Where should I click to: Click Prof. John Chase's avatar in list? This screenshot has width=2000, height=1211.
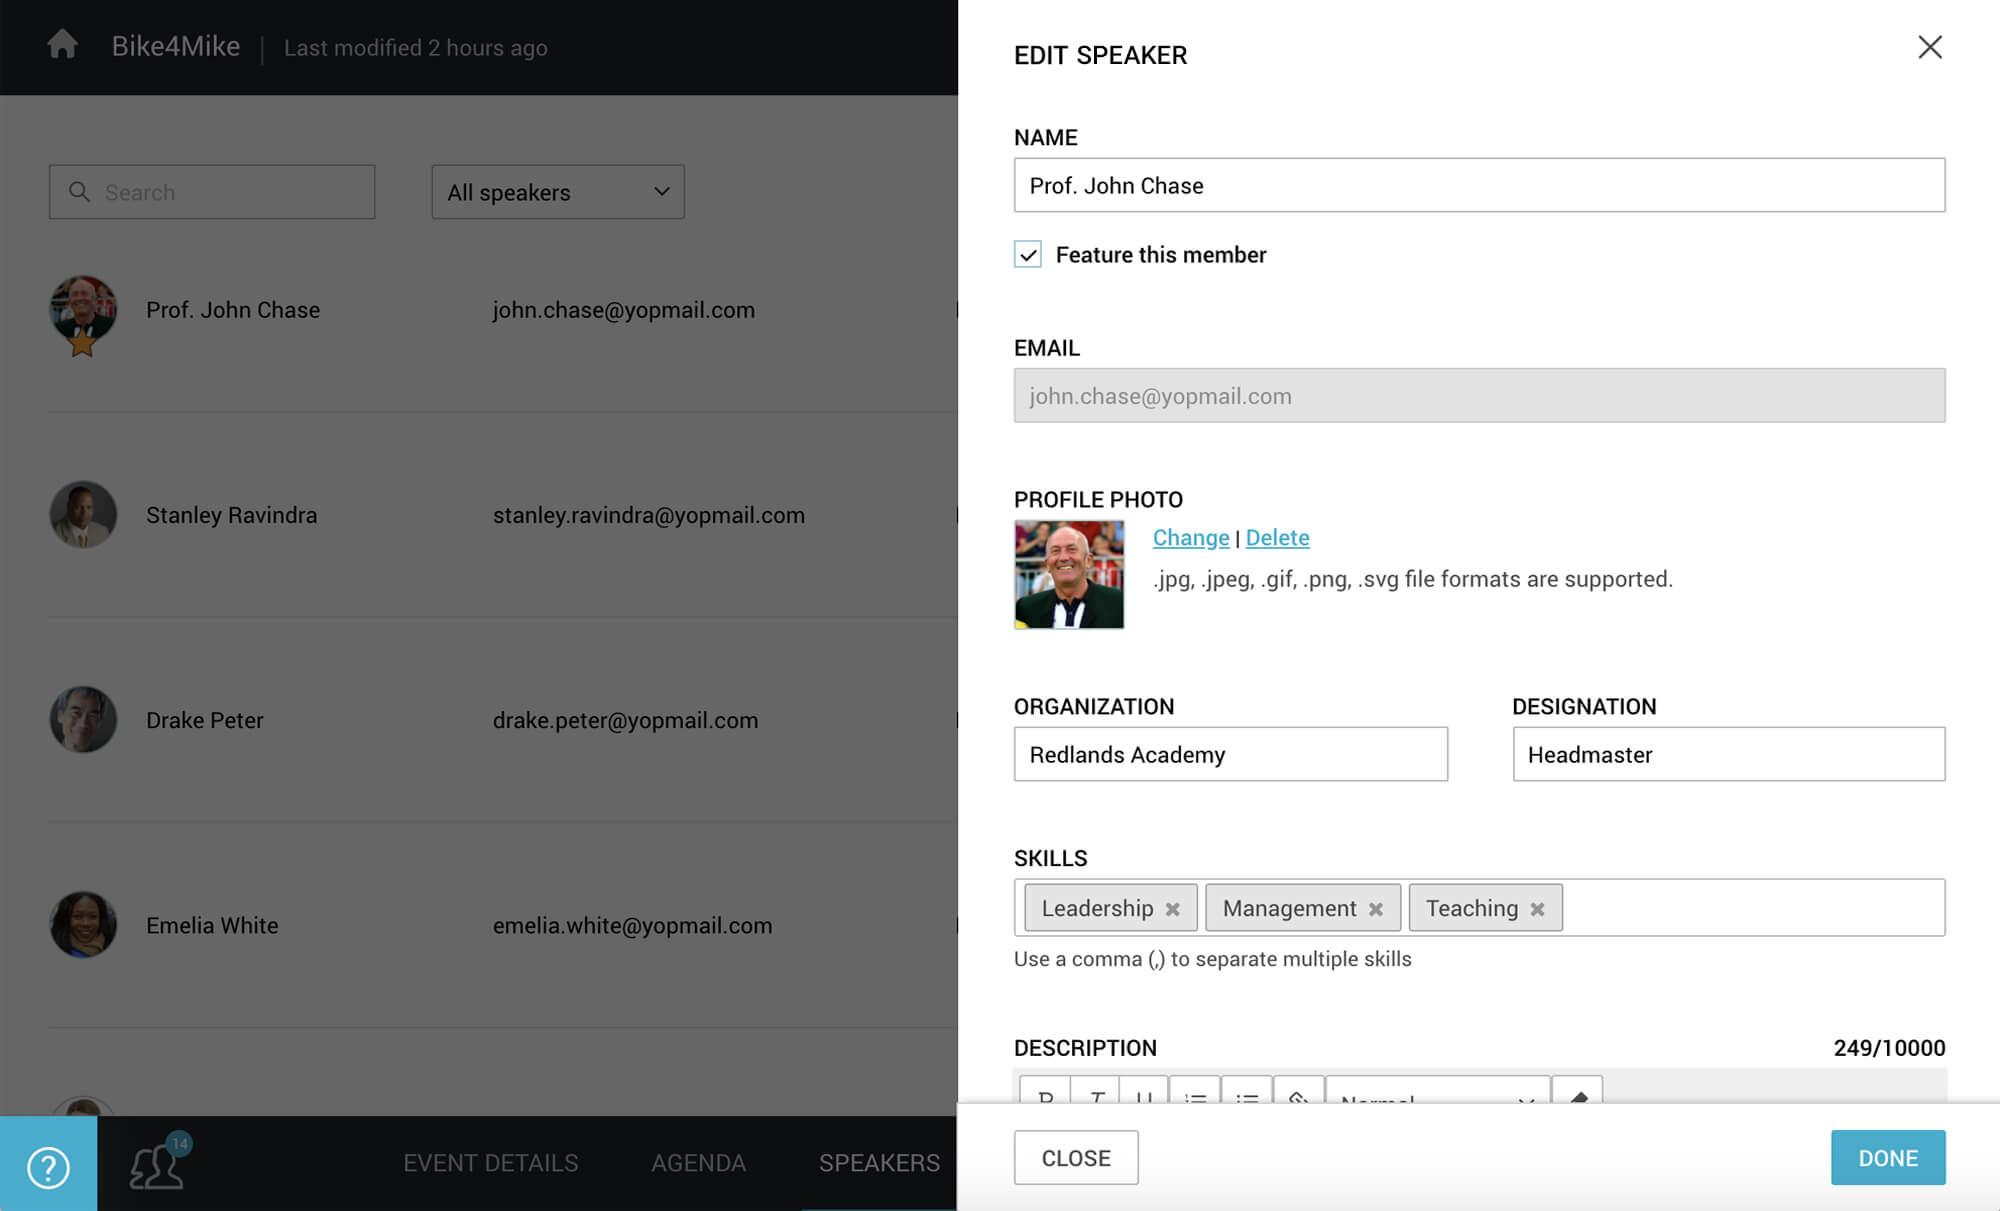[x=83, y=310]
